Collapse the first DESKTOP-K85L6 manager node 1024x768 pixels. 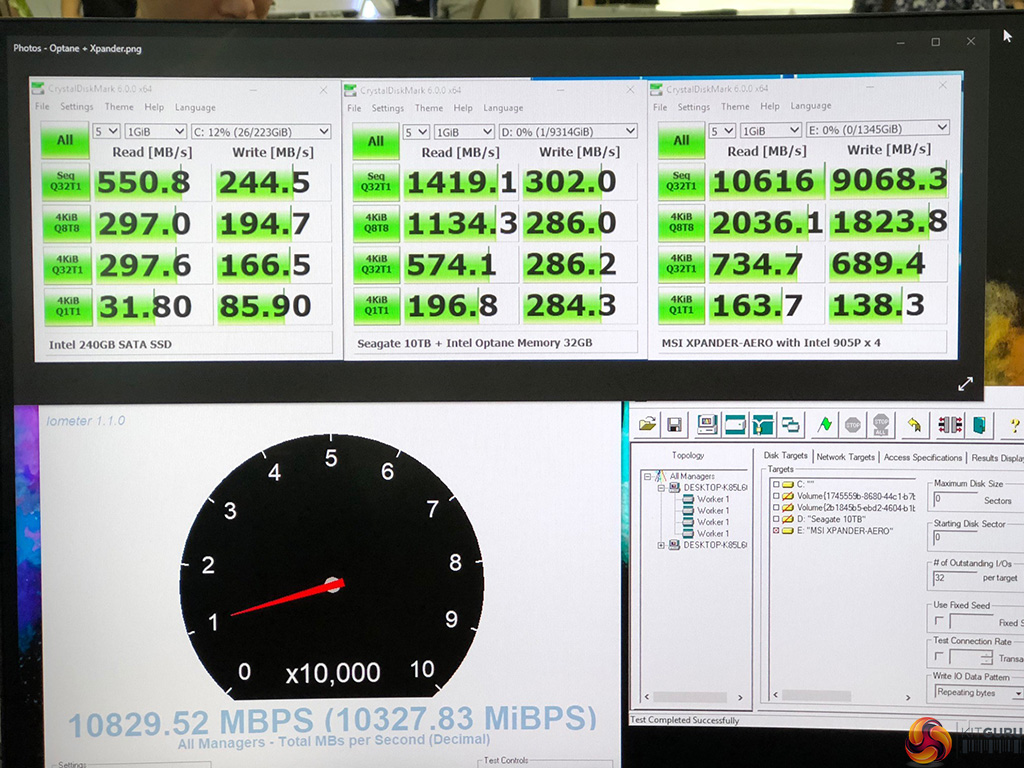click(x=661, y=488)
